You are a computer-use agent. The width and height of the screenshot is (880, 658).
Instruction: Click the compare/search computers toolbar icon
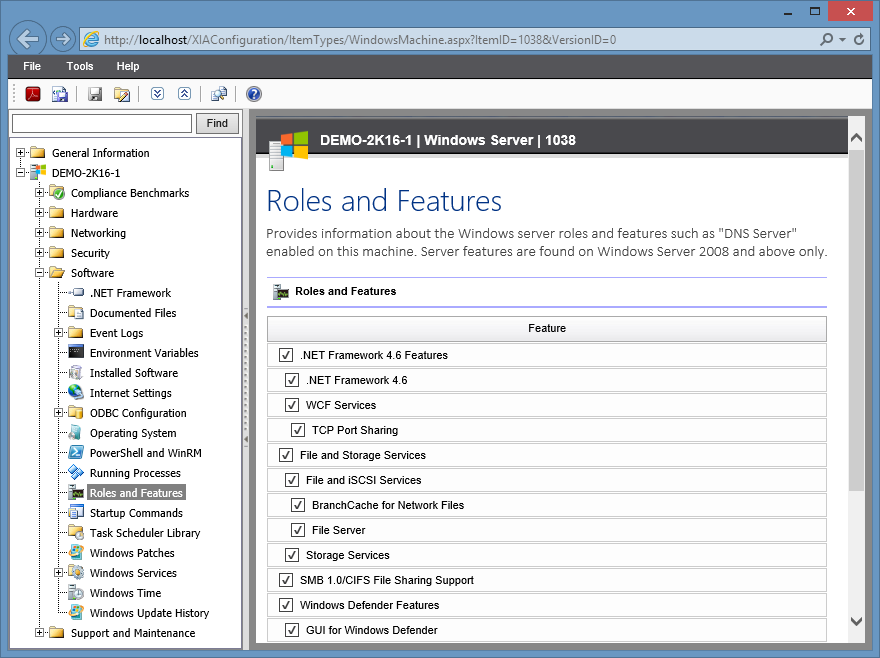(218, 94)
